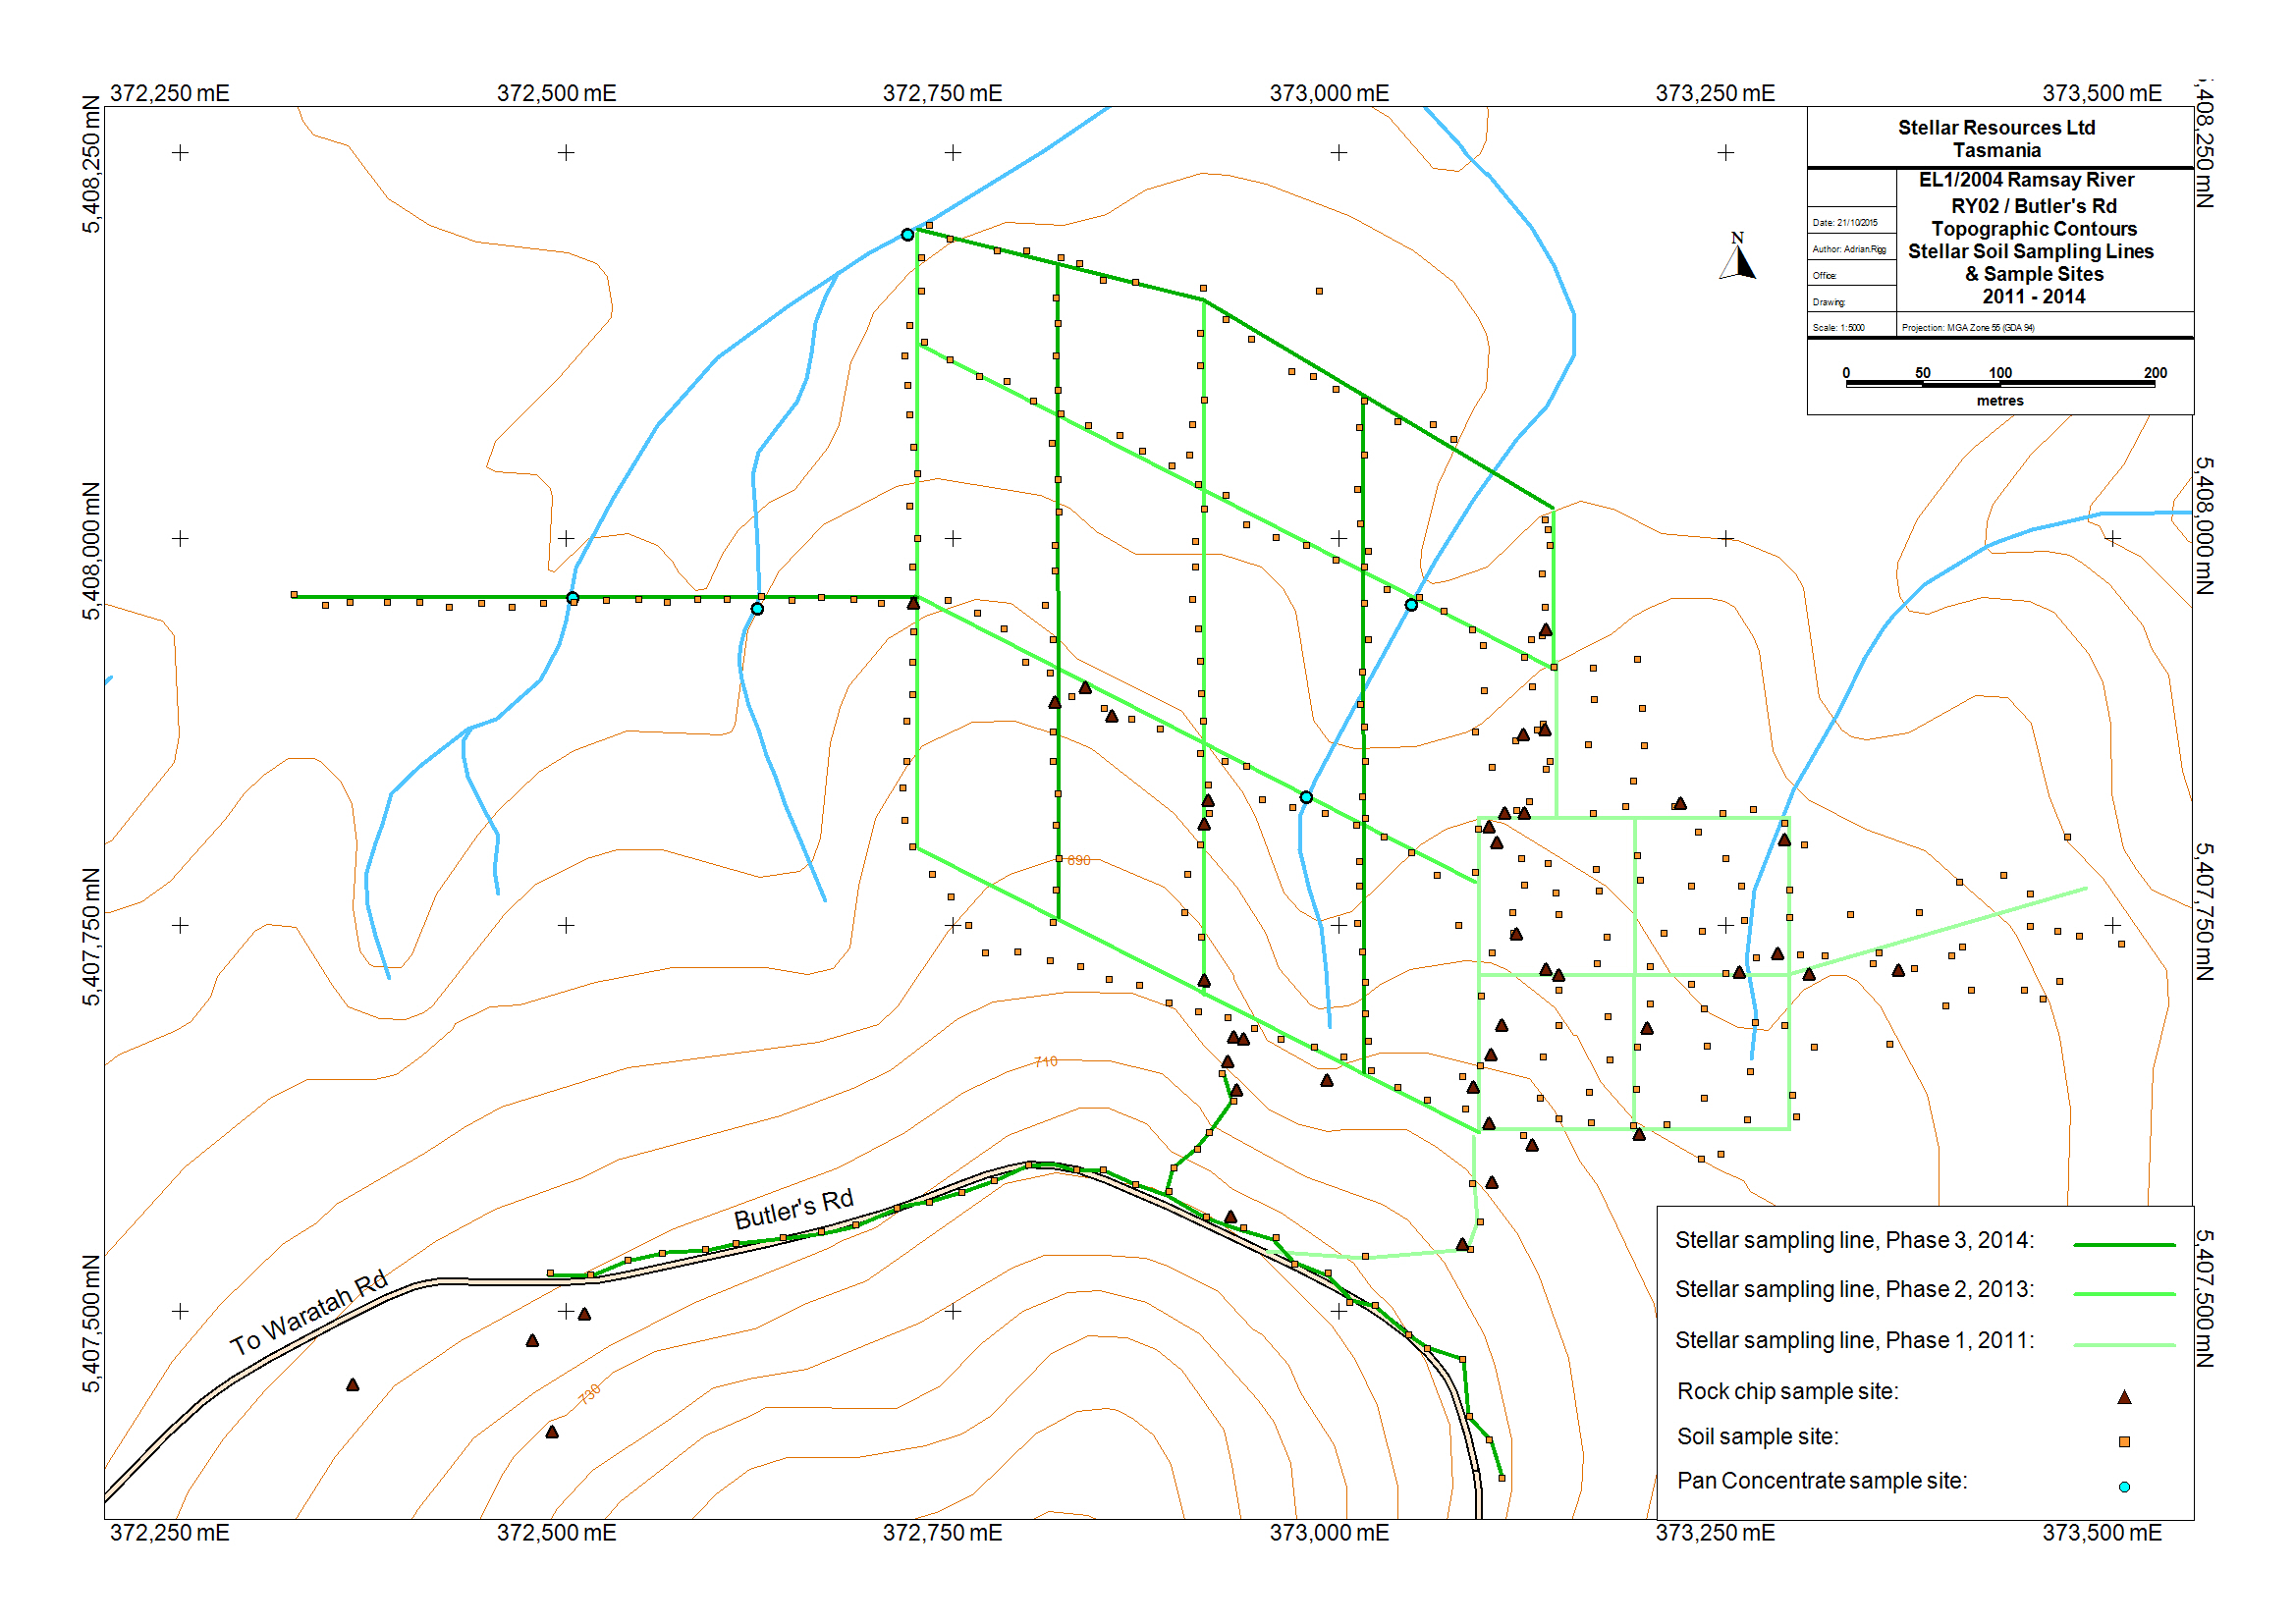2295x1624 pixels.
Task: Click the 710 contour elevation label
Action: [x=1046, y=1062]
